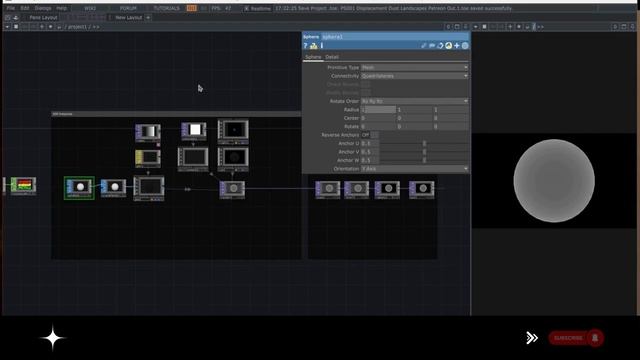Click the plus icon in network editor toolbar
640x360 pixels.
tap(42, 27)
